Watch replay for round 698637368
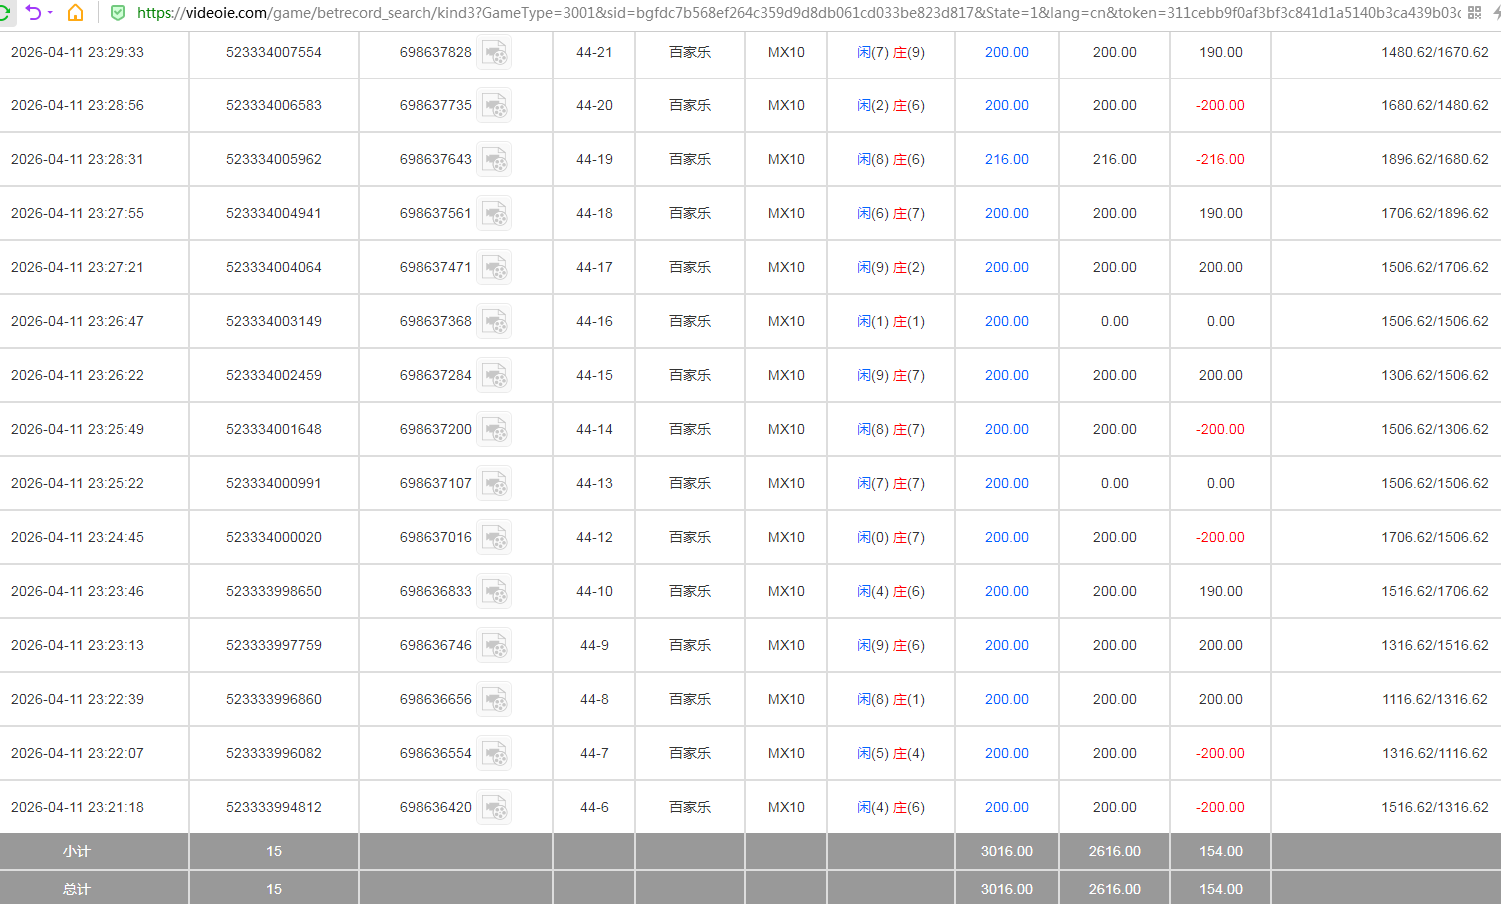 (494, 322)
